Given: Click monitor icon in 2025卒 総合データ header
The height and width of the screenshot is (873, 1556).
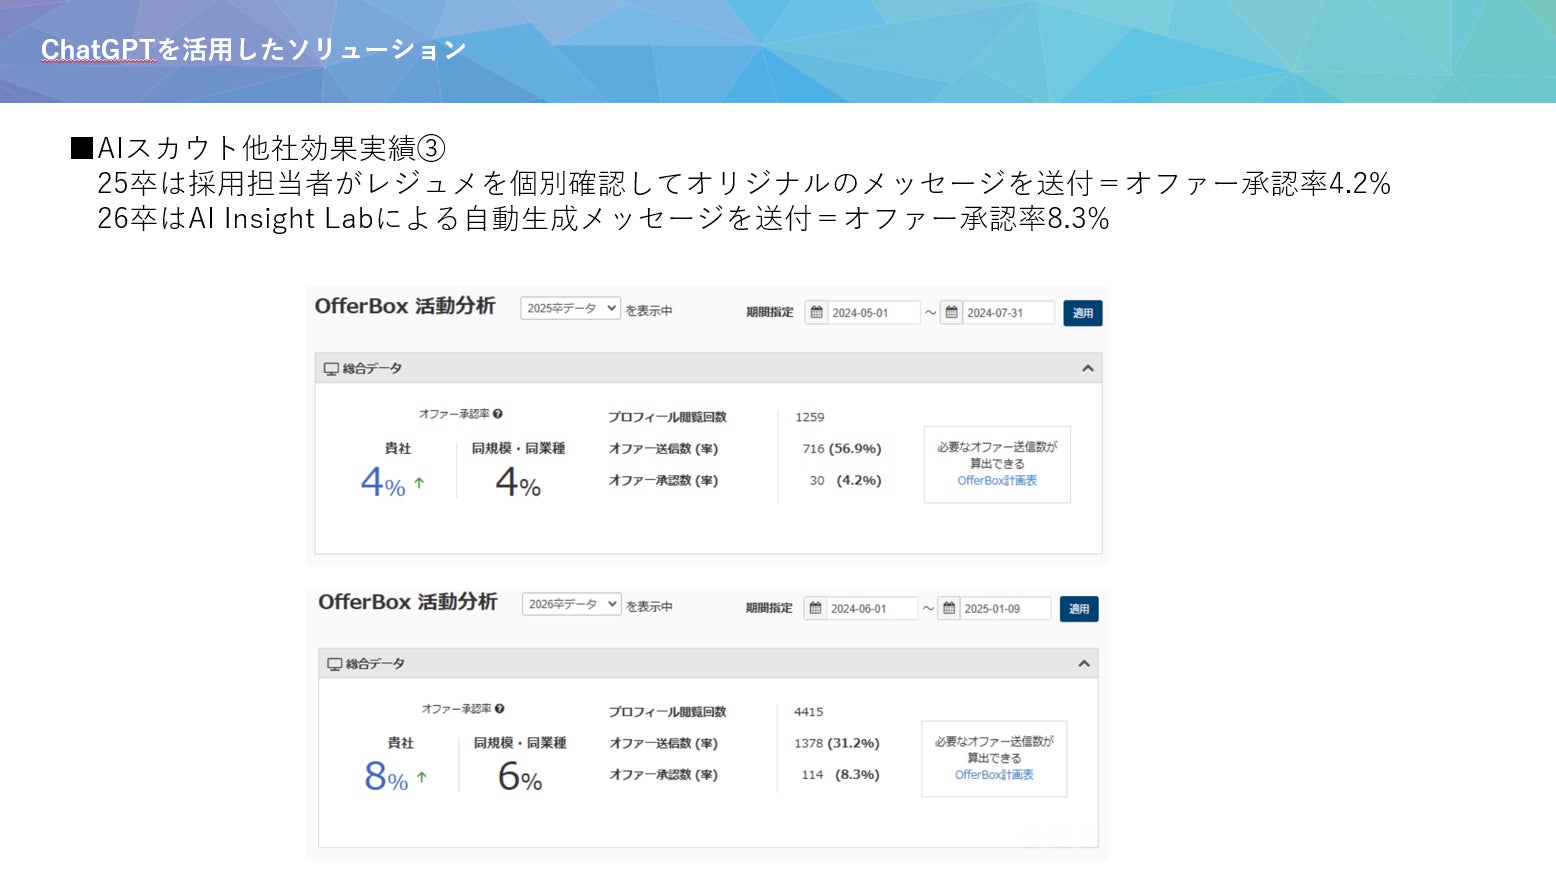Looking at the screenshot, I should pyautogui.click(x=331, y=369).
